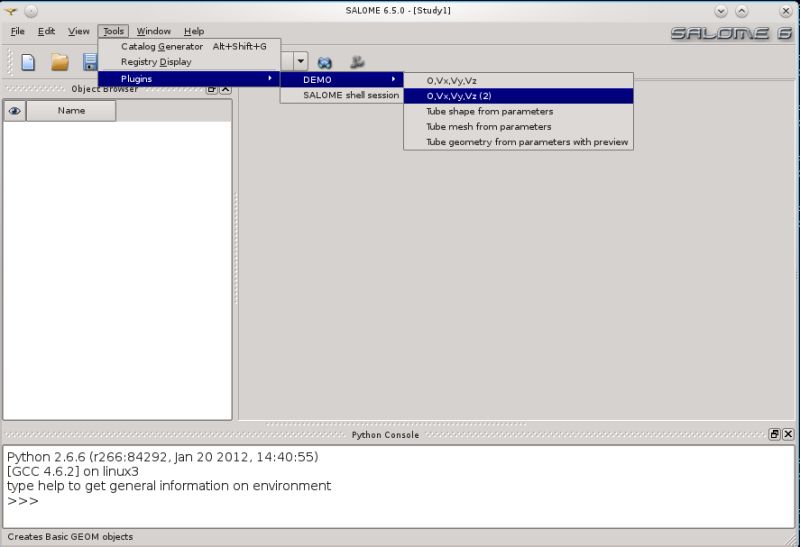The width and height of the screenshot is (800, 547).
Task: Open the View menu
Action: [79, 31]
